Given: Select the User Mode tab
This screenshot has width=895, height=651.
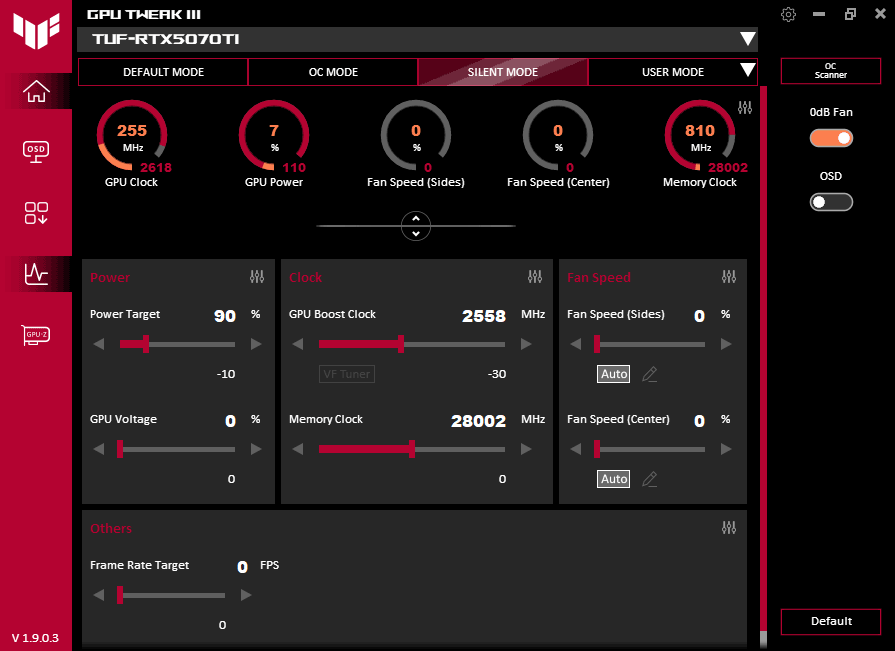Looking at the screenshot, I should 672,72.
